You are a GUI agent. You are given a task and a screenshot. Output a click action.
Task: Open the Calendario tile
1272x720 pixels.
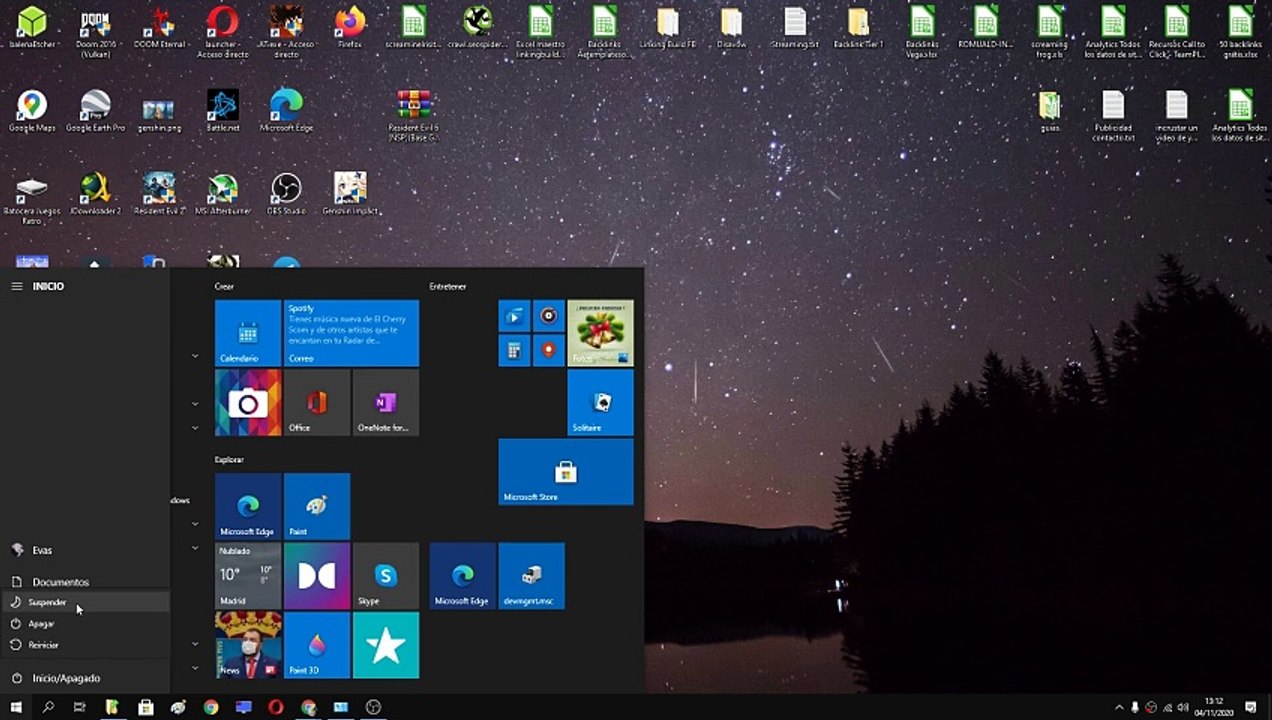point(248,333)
